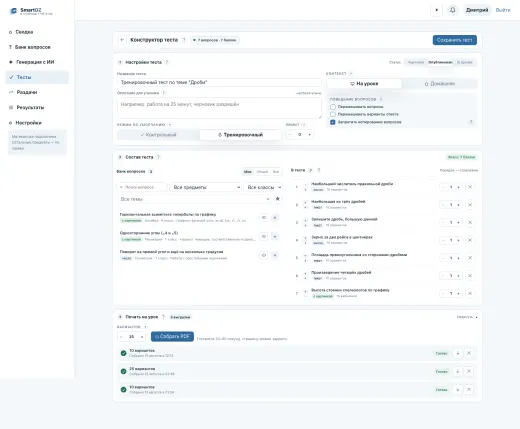
Task: Open the Все предметы dropdown
Action: tap(206, 187)
